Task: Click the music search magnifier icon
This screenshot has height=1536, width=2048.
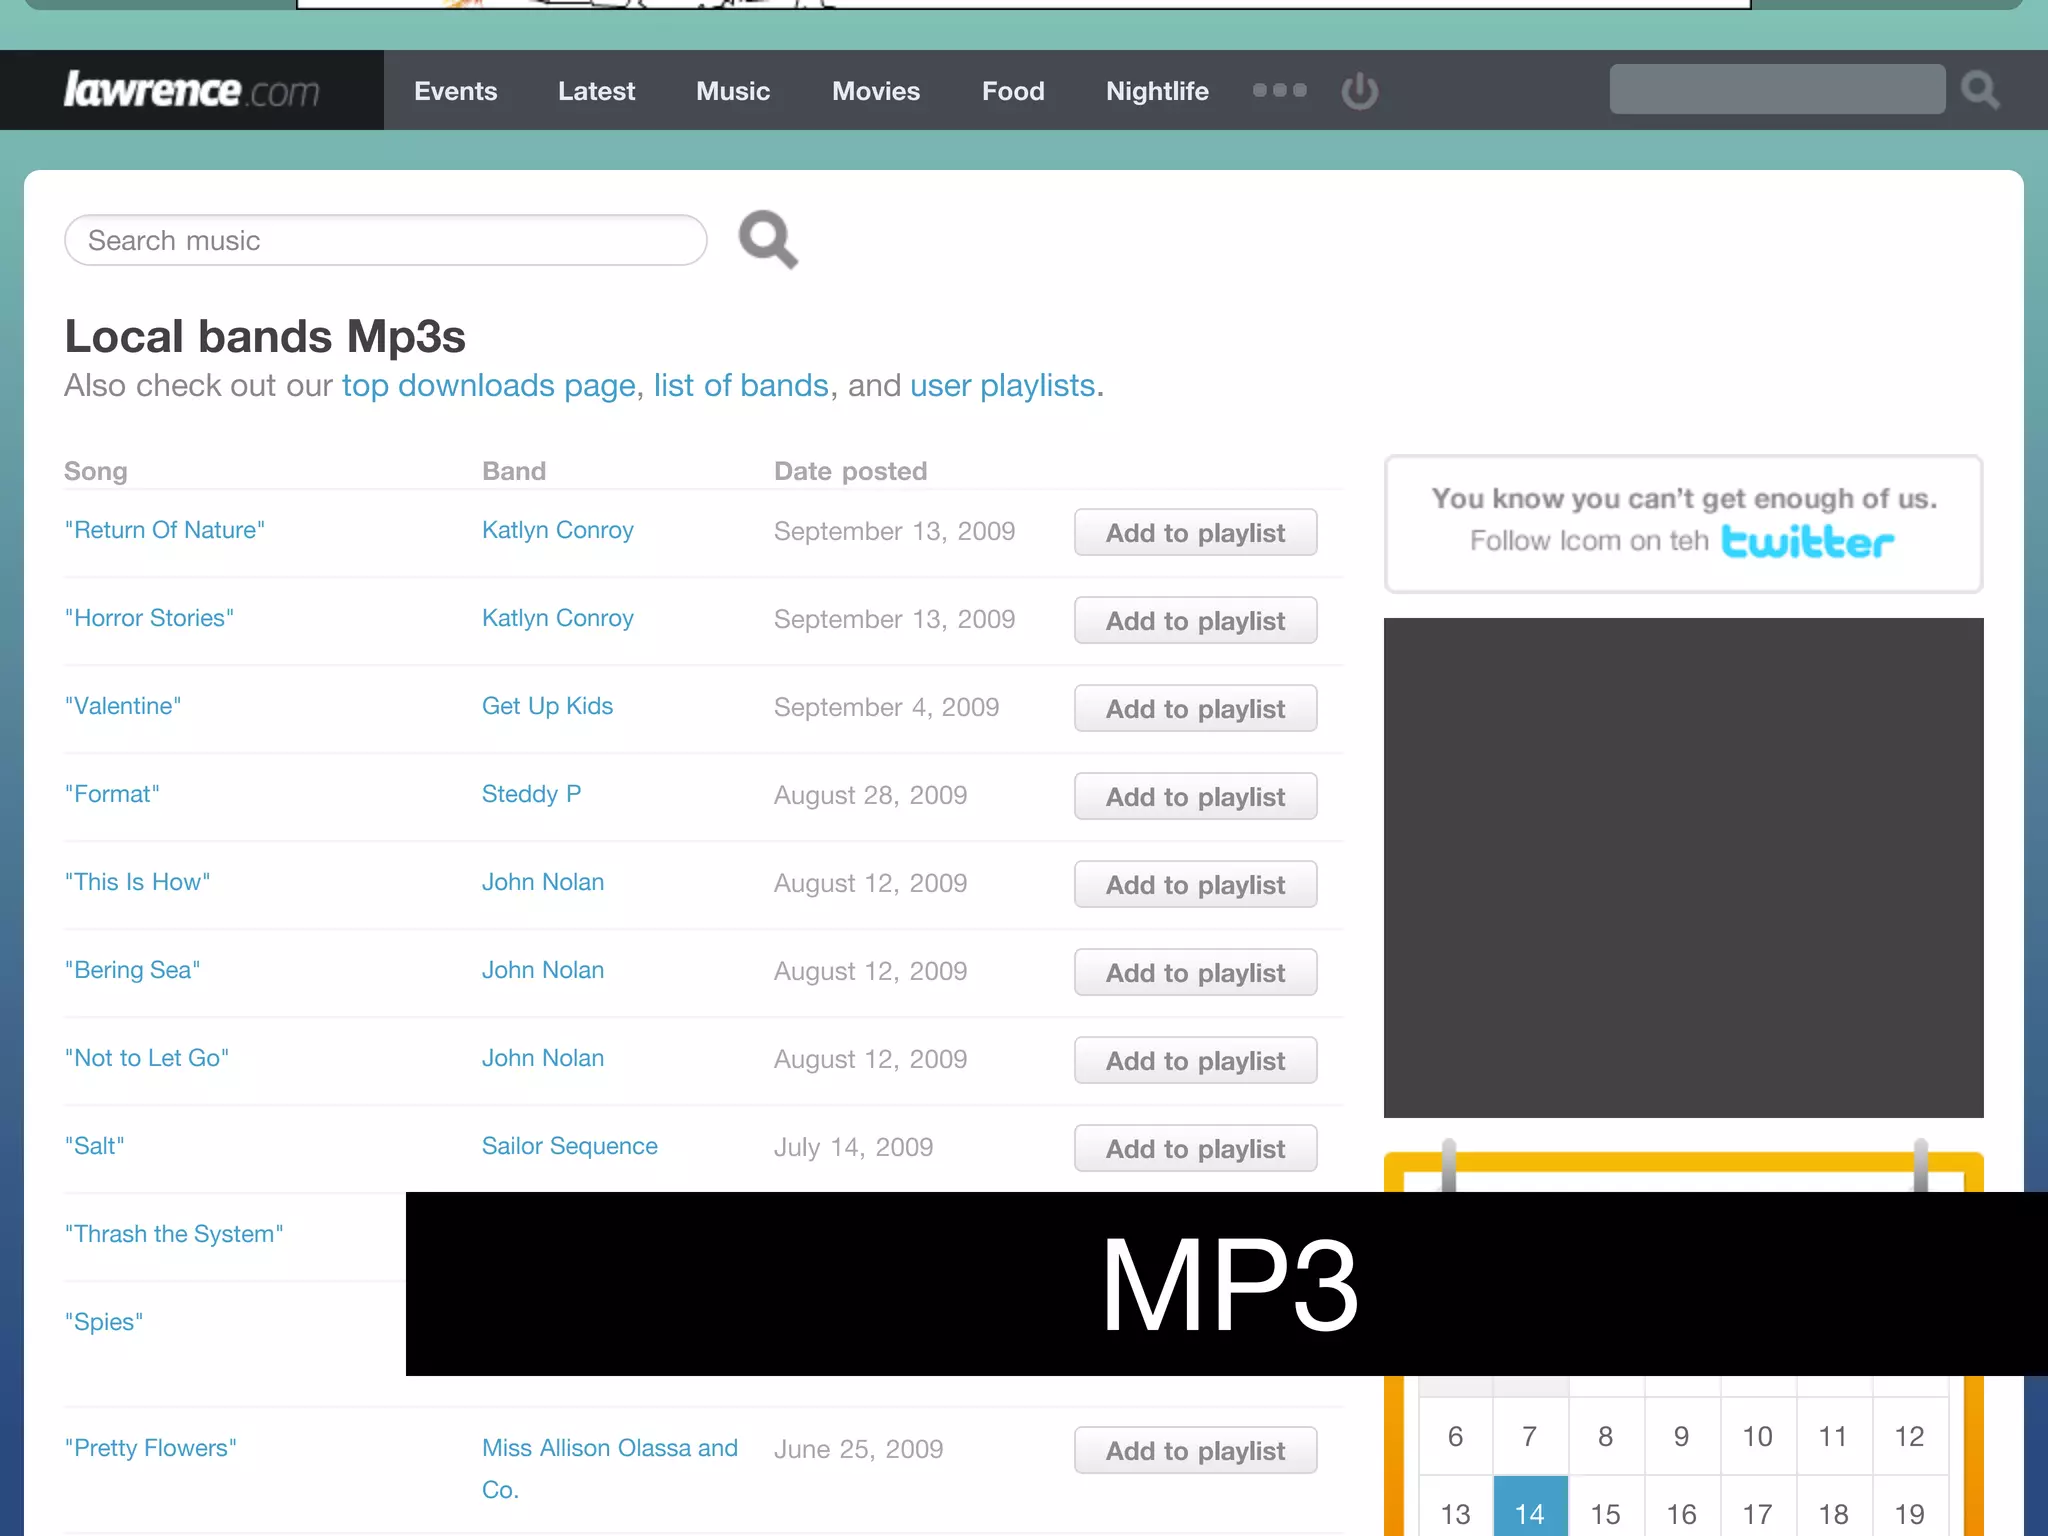Action: [x=767, y=239]
